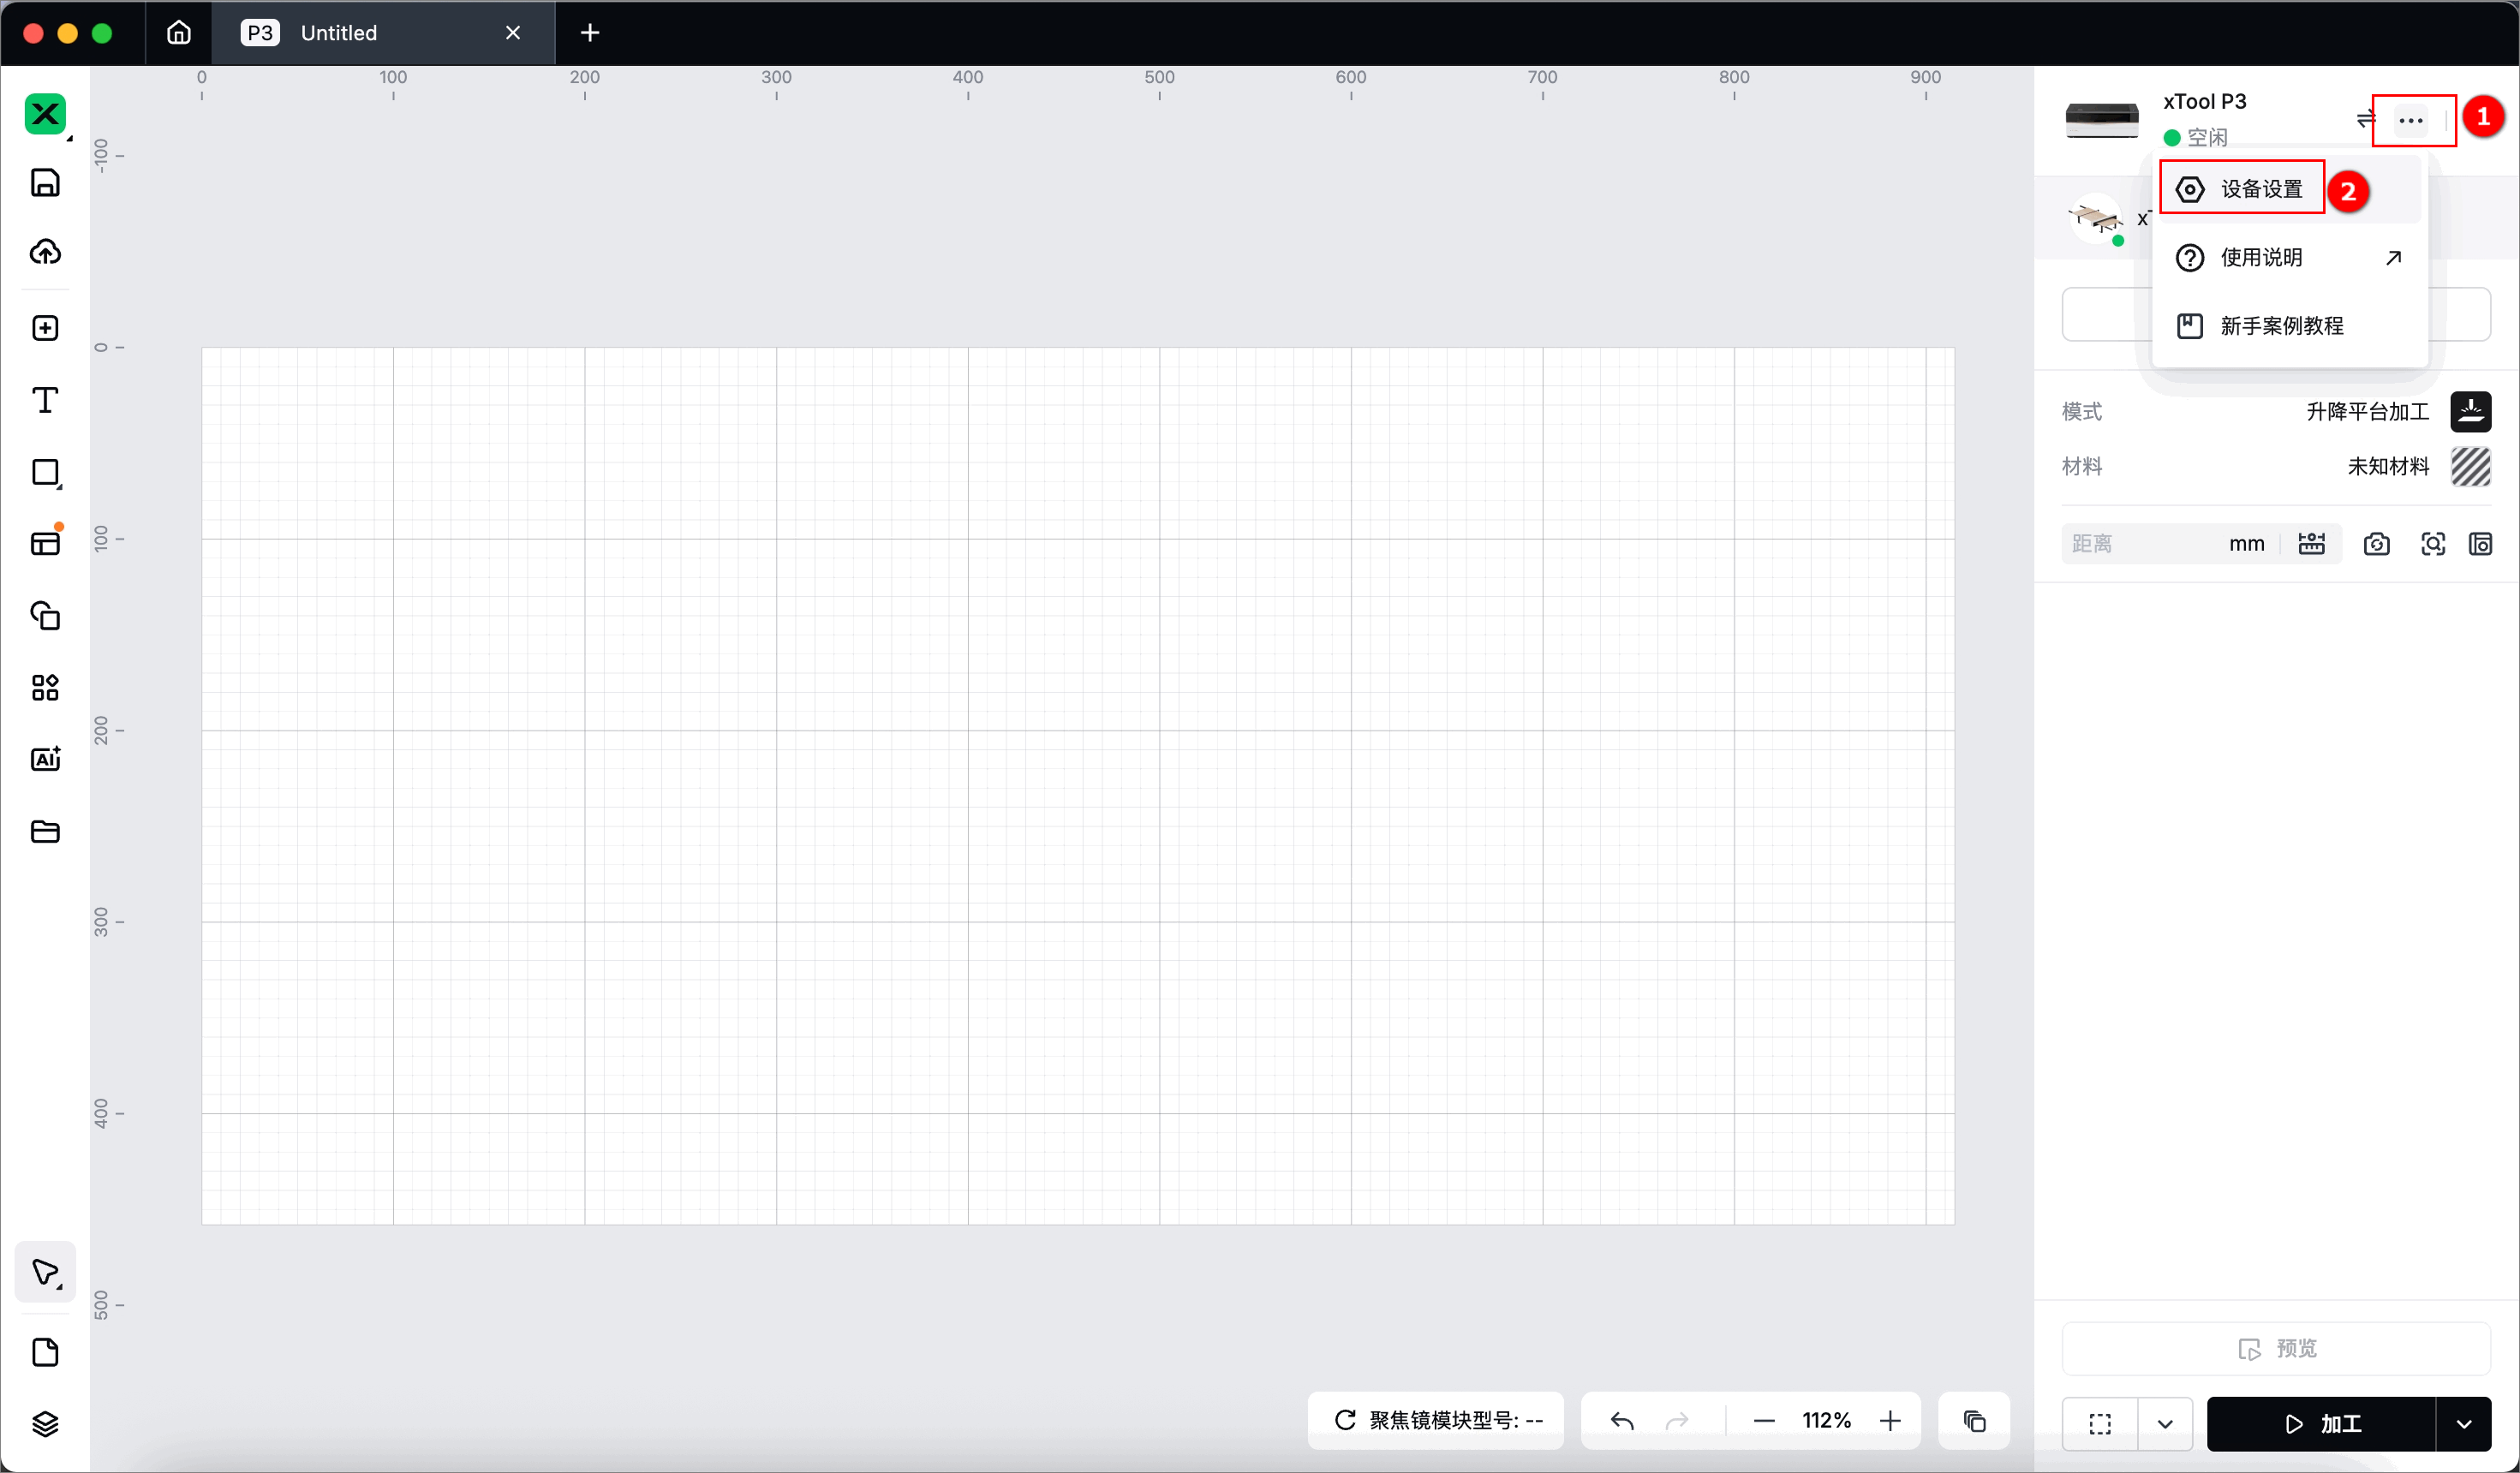
Task: Click the auto-measure distance icon
Action: 2311,544
